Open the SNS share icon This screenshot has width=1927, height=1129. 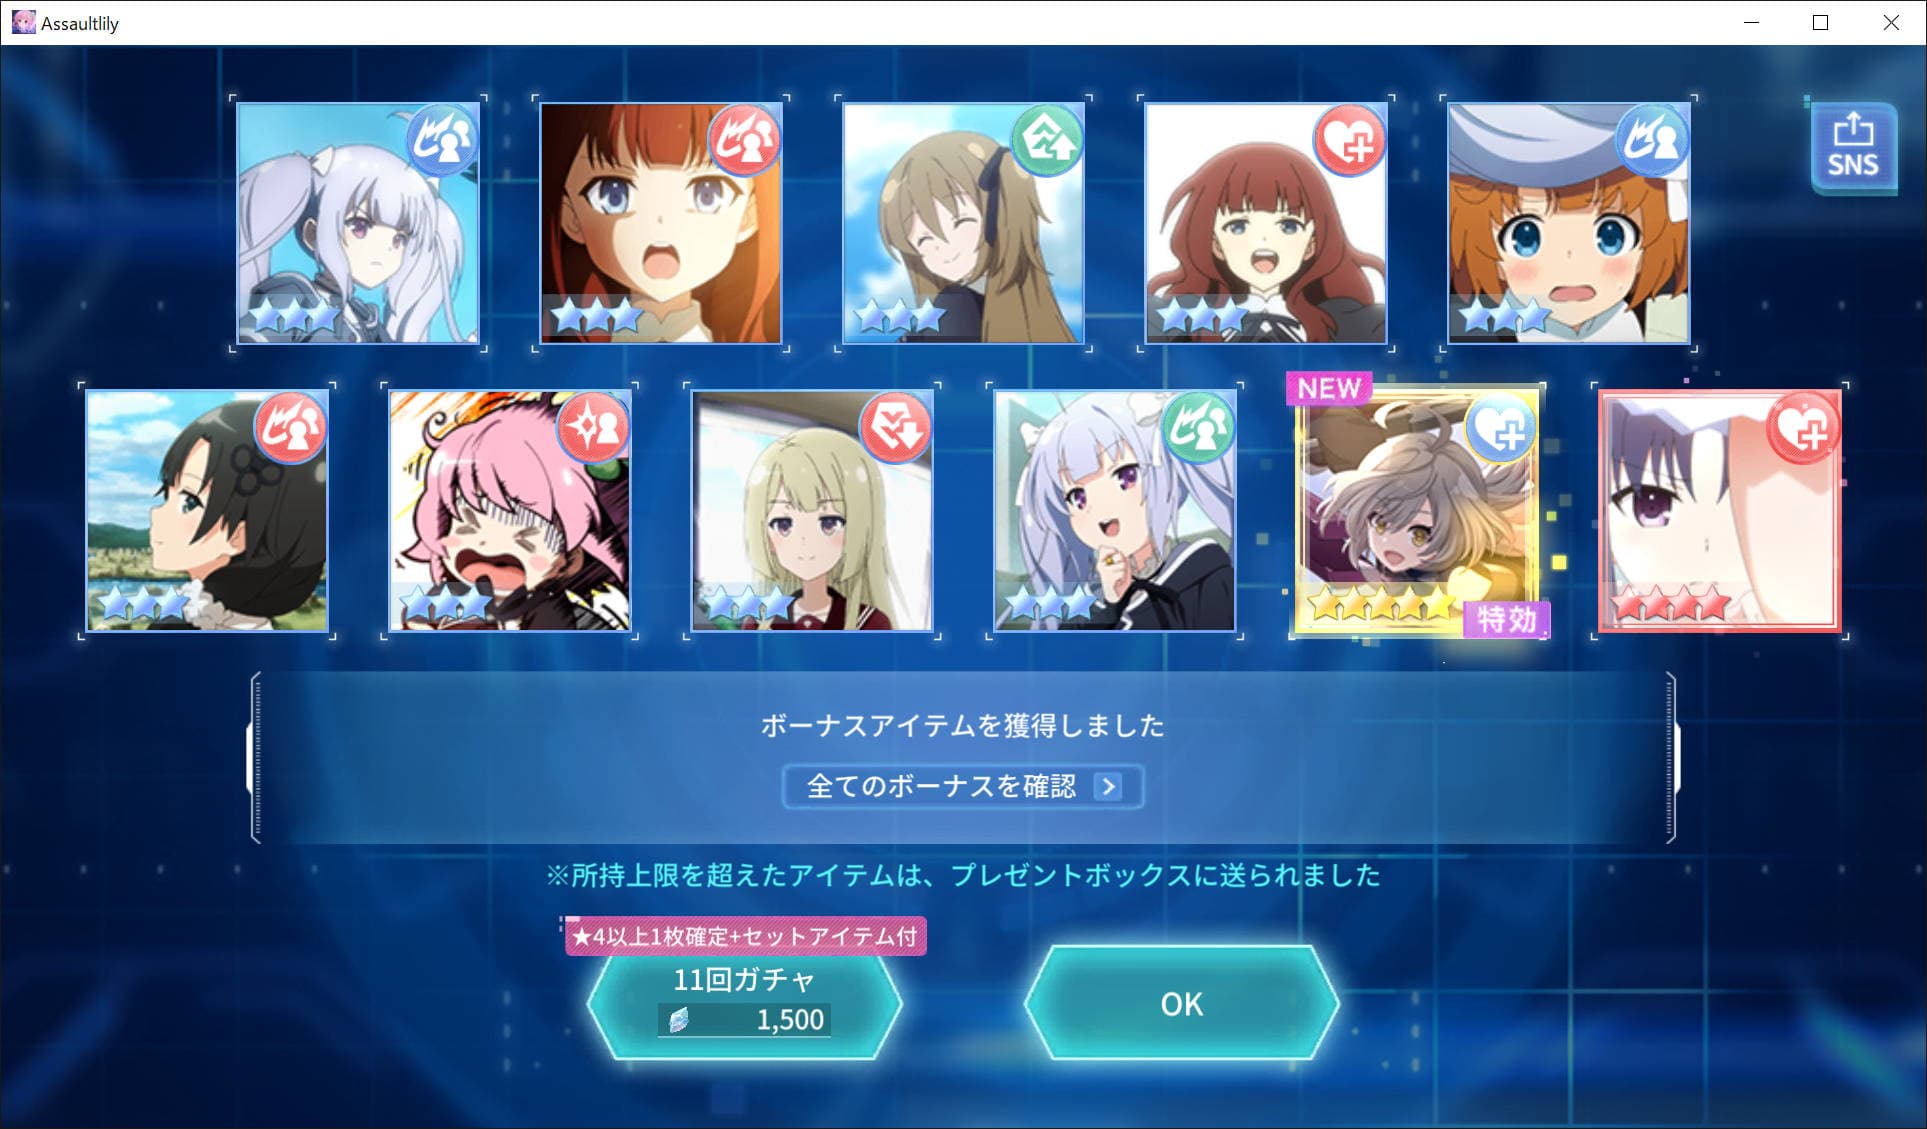(1853, 148)
